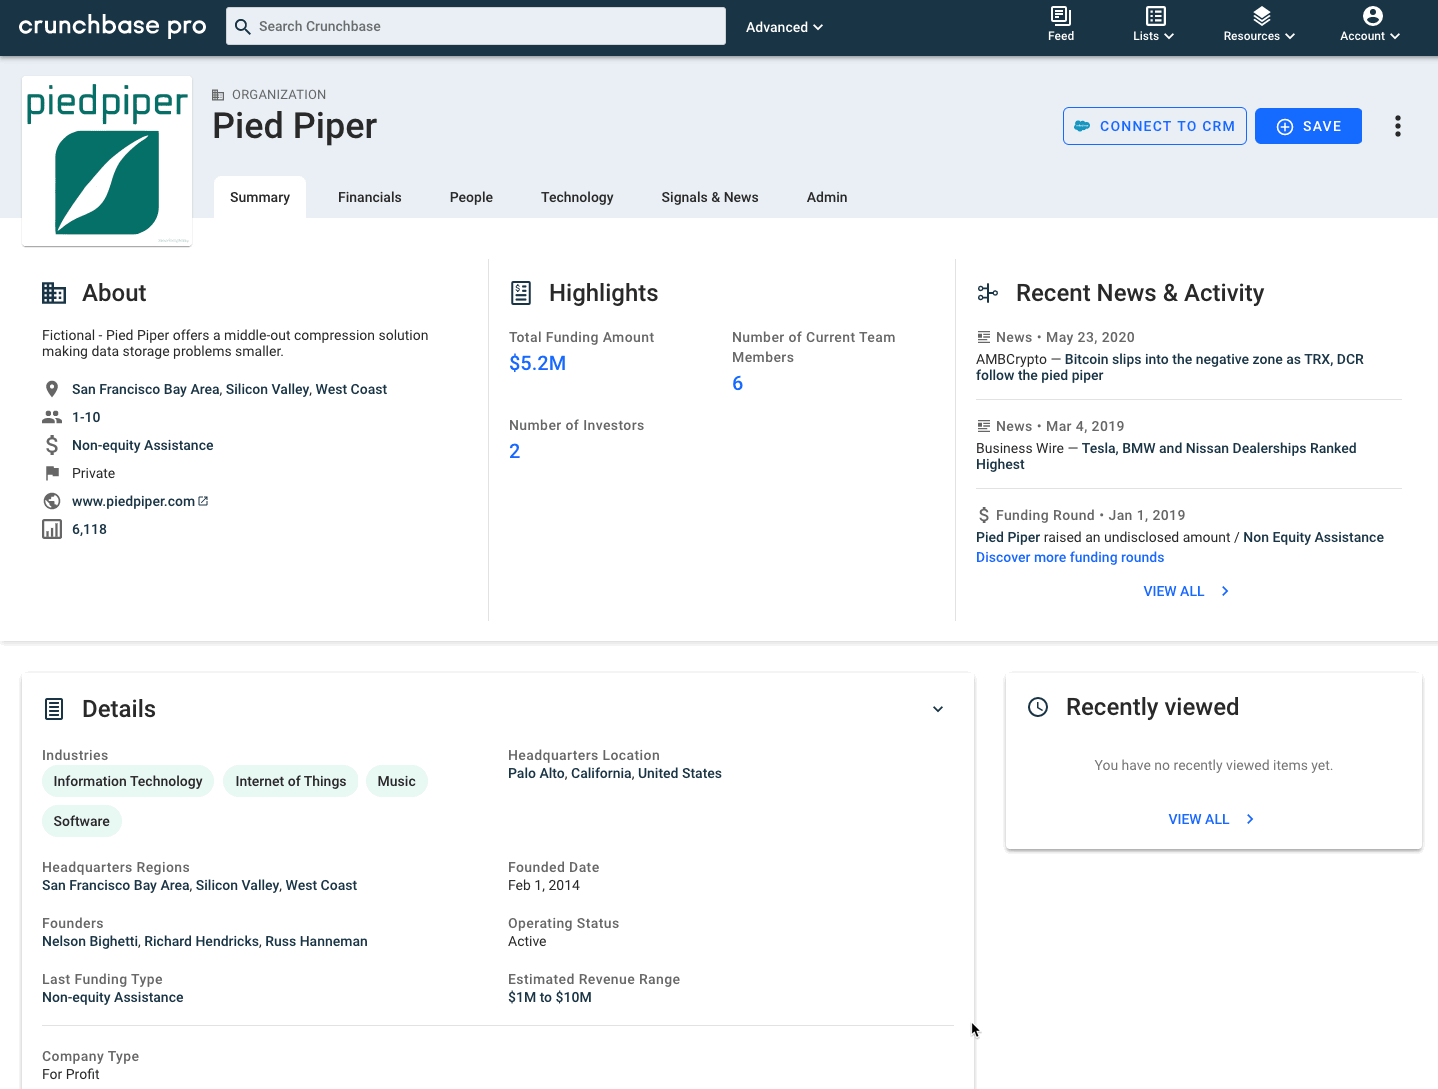1438x1089 pixels.
Task: Expand the Advanced search dropdown
Action: [784, 27]
